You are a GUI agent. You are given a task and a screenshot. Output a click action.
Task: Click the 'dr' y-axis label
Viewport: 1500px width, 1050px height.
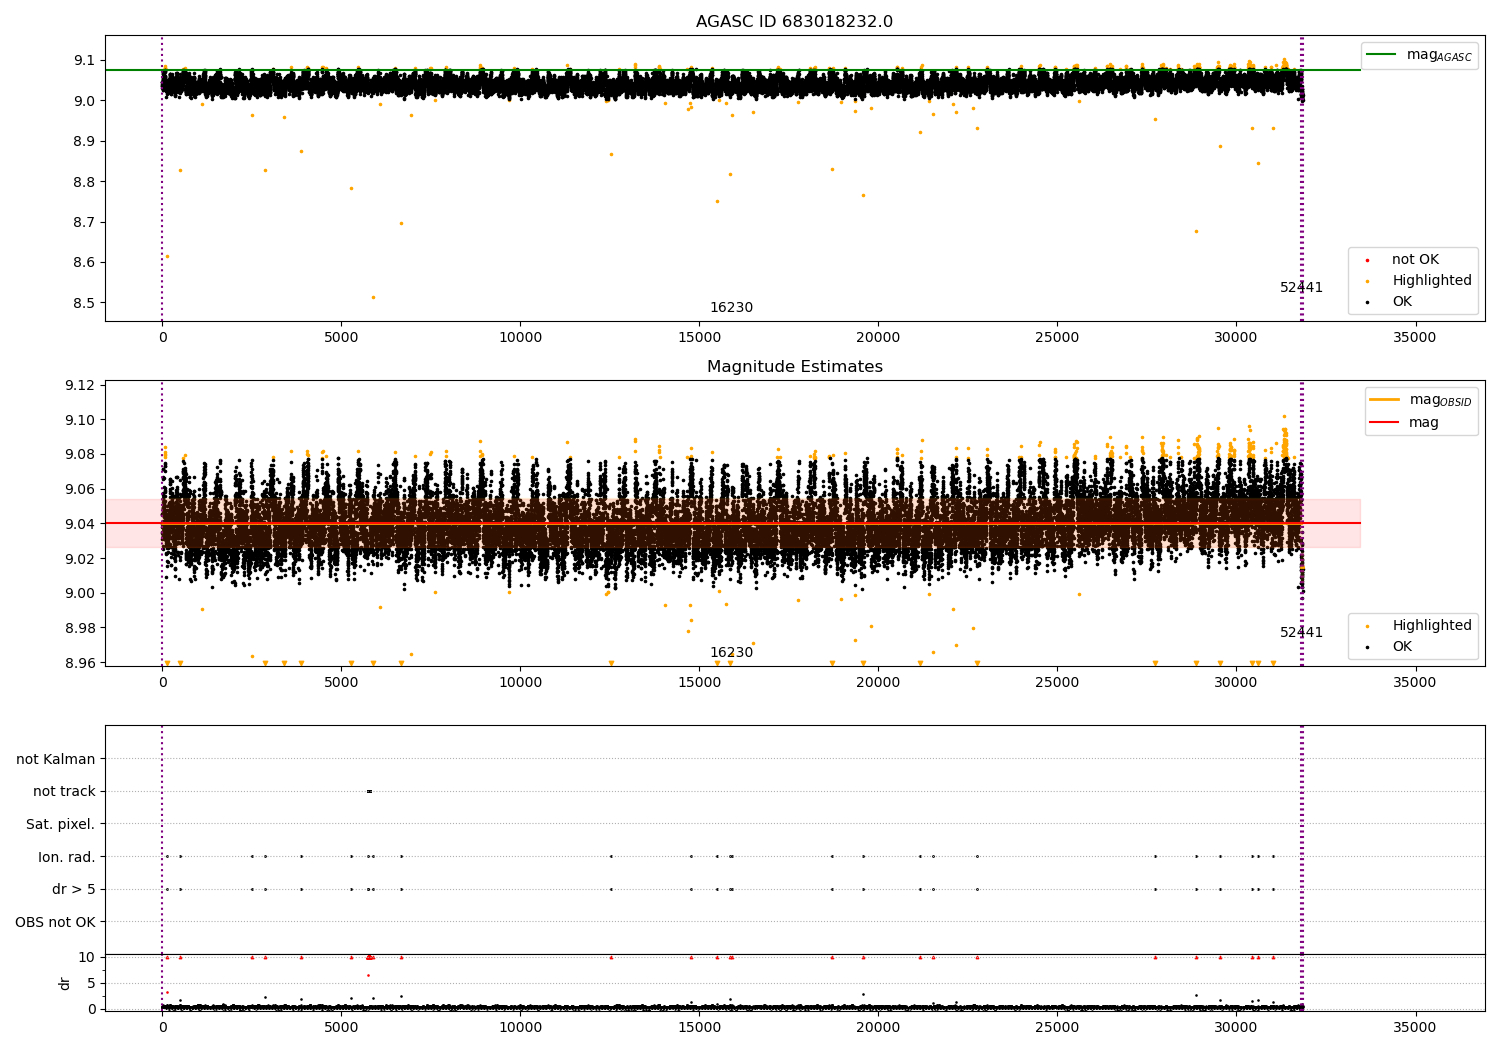coord(65,983)
